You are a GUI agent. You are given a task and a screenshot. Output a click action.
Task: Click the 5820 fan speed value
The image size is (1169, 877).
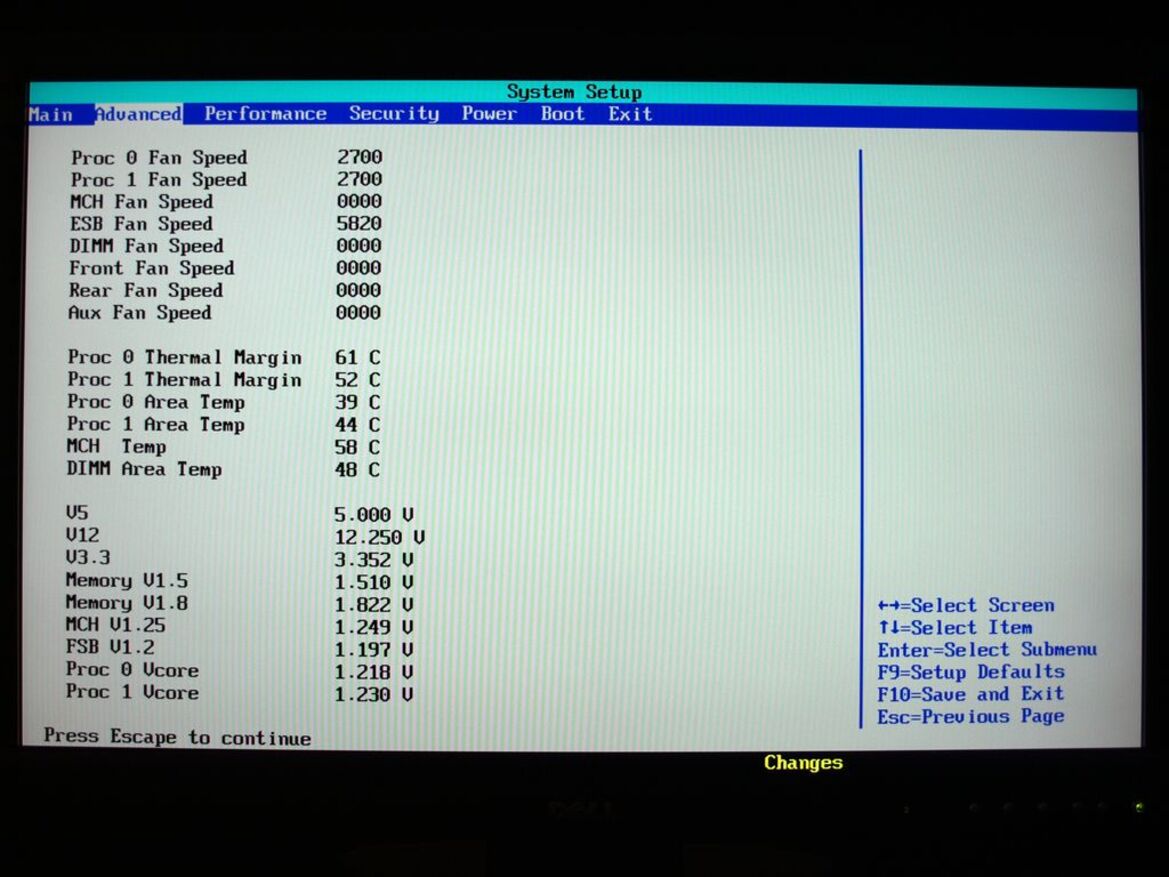359,224
